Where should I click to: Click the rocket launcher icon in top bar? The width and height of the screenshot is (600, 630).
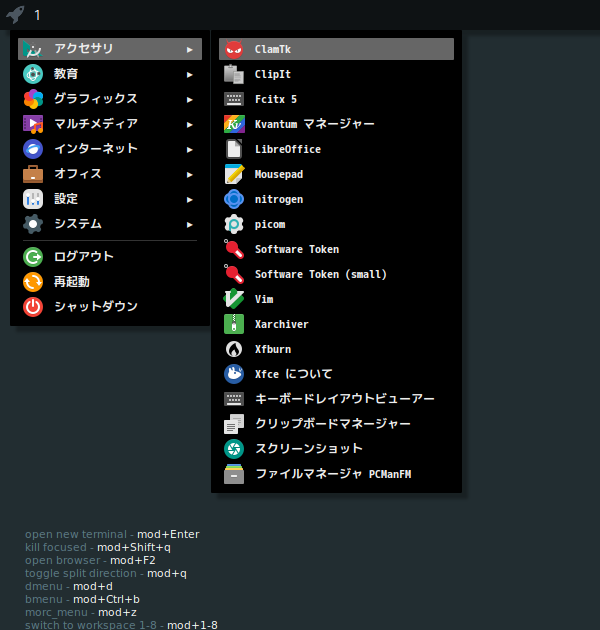pyautogui.click(x=15, y=15)
